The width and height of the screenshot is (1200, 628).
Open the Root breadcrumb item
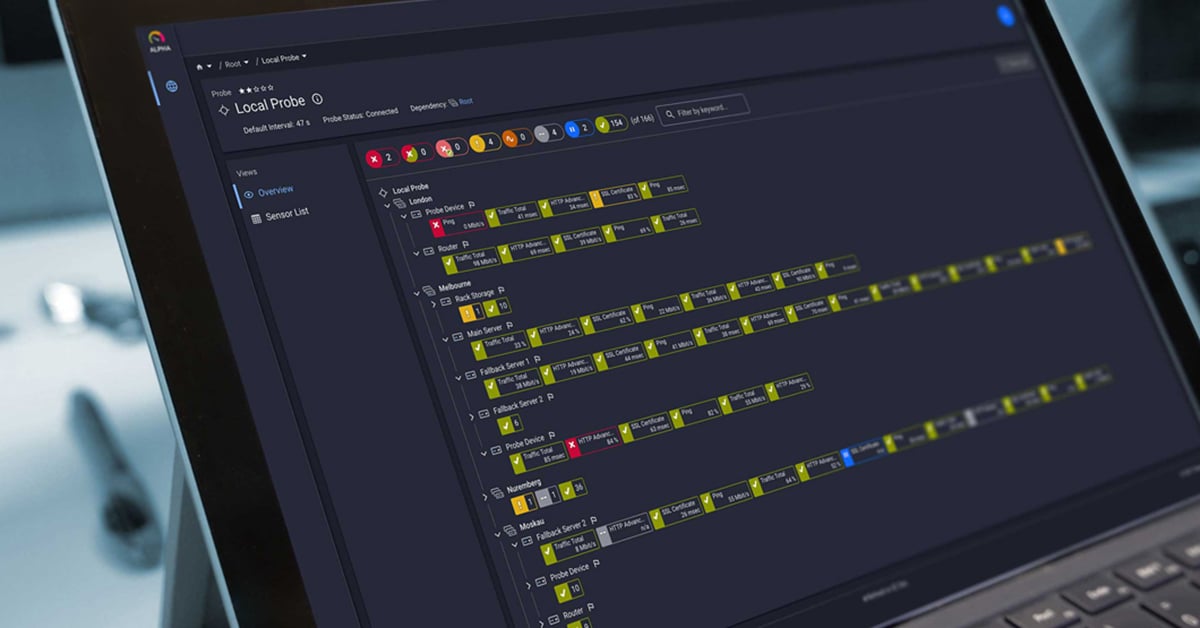235,64
